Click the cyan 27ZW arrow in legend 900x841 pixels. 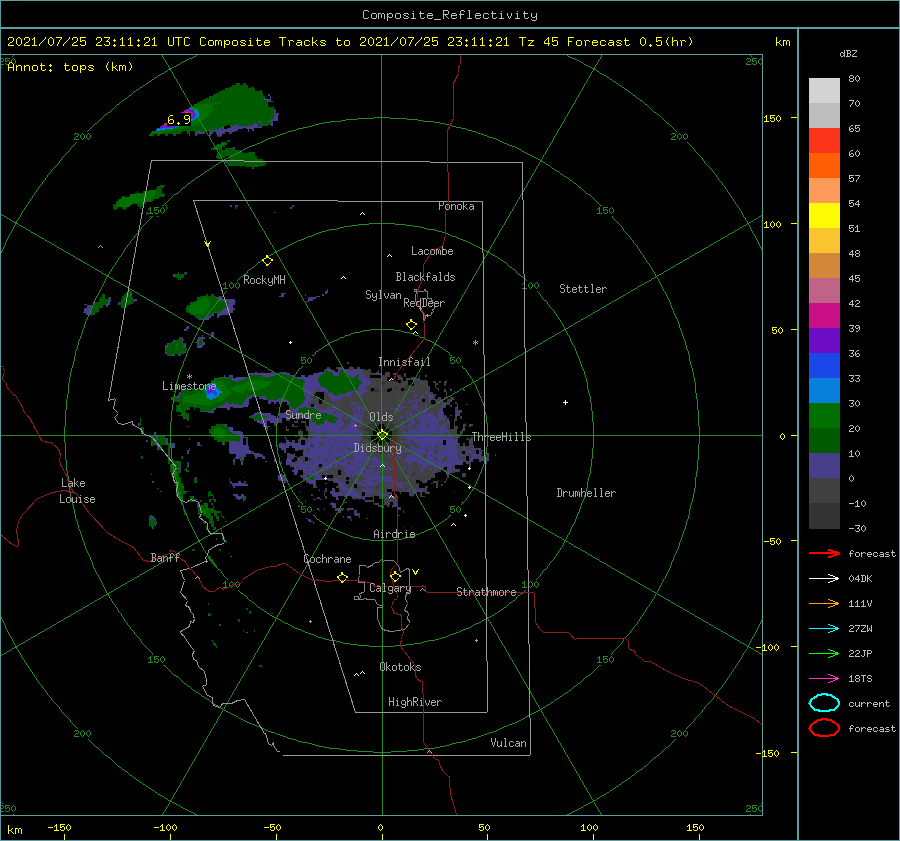[x=824, y=629]
